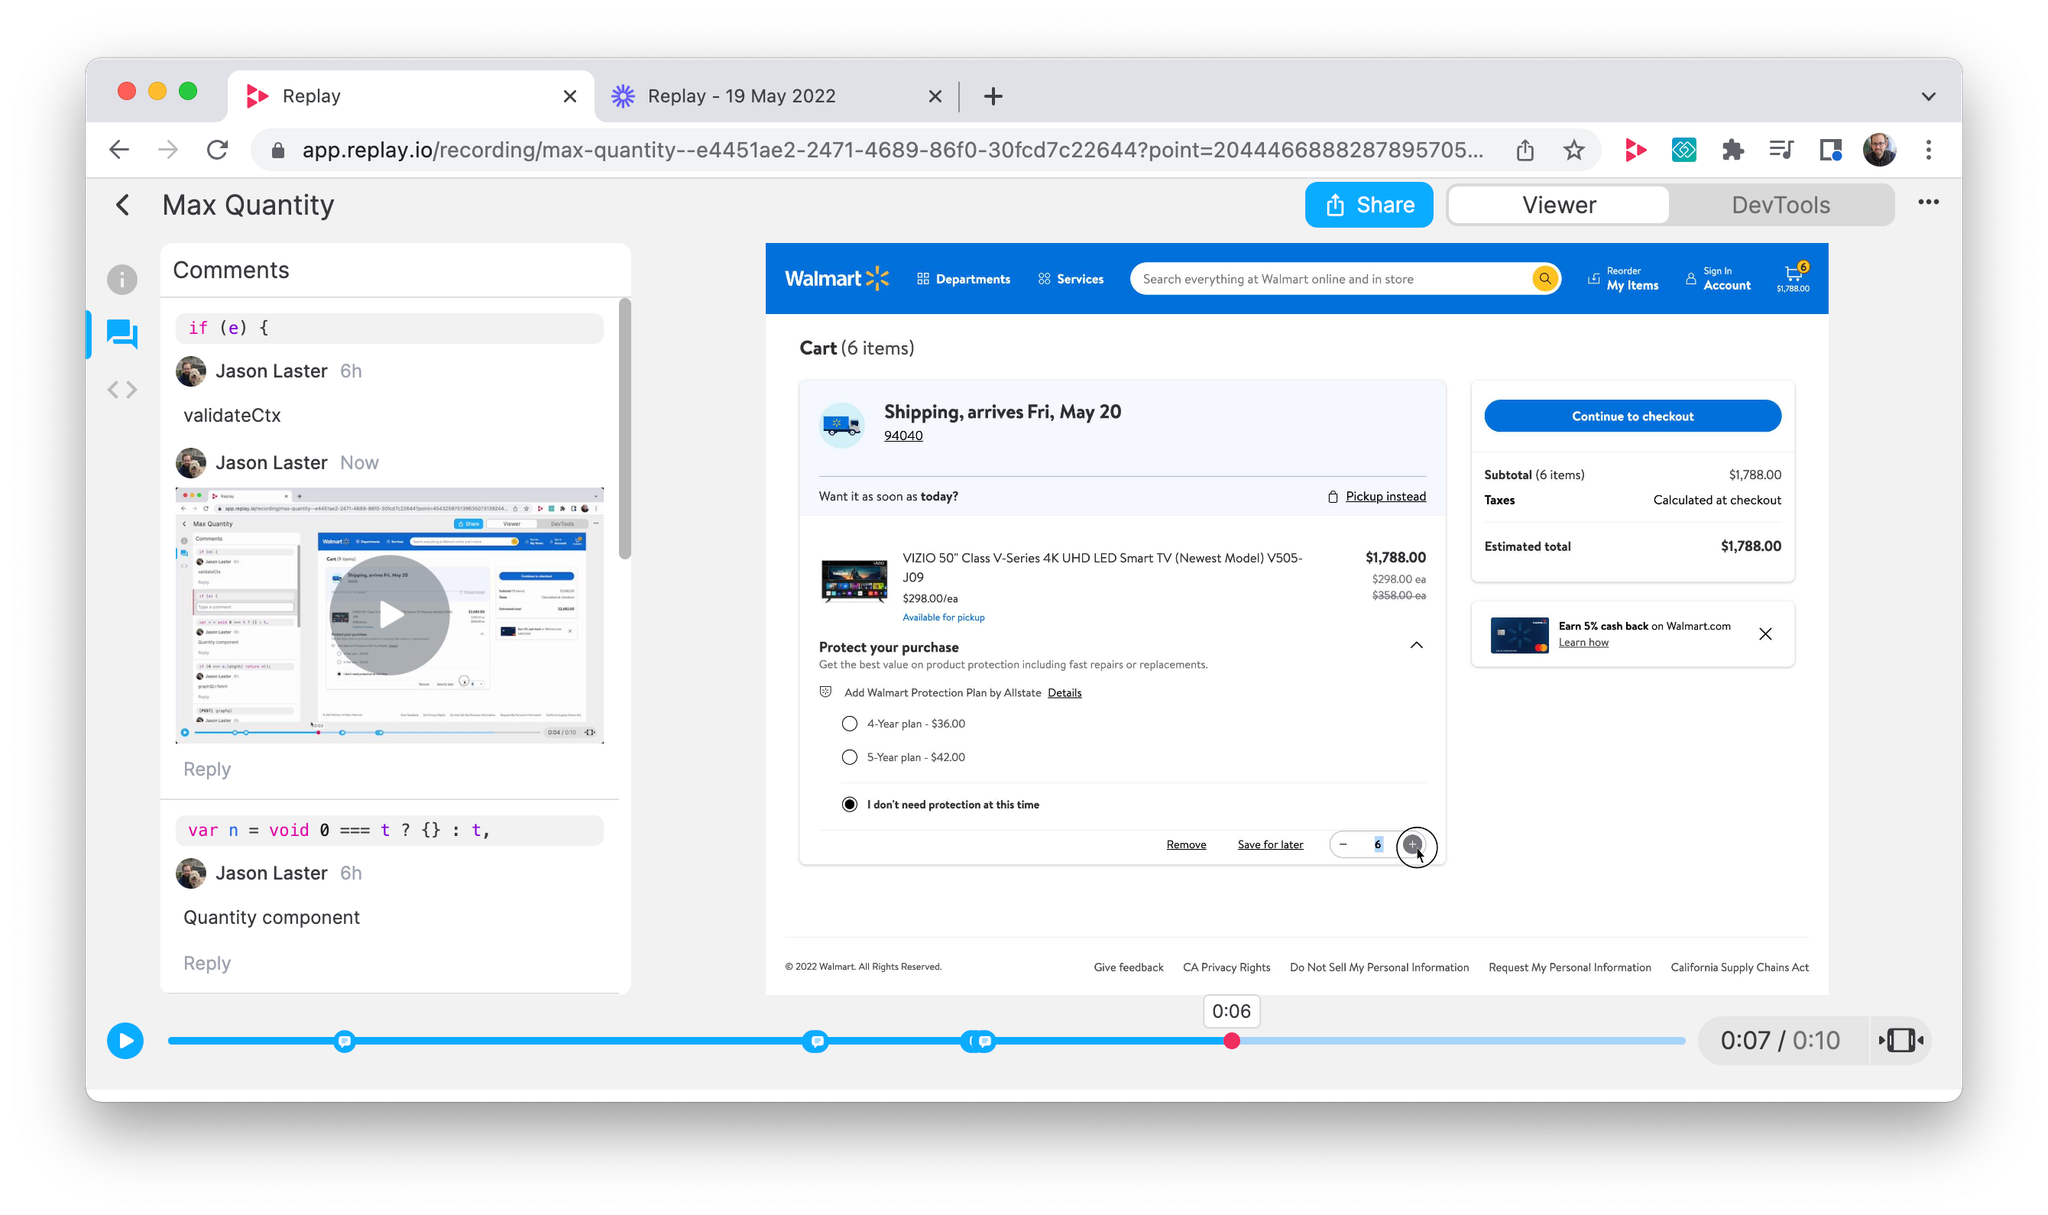Open a new browser tab
Screen dimensions: 2048x1215
click(993, 96)
